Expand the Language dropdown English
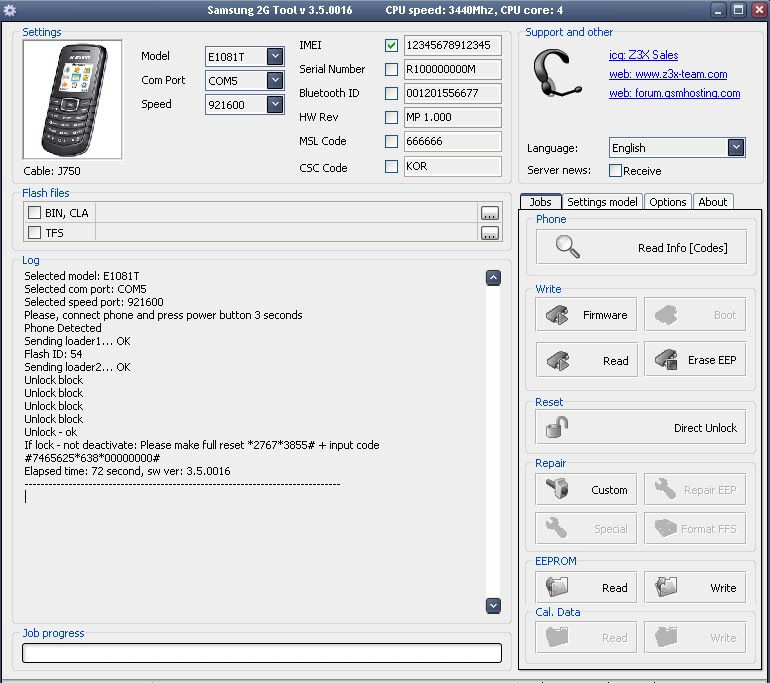The height and width of the screenshot is (683, 770). pyautogui.click(x=736, y=147)
